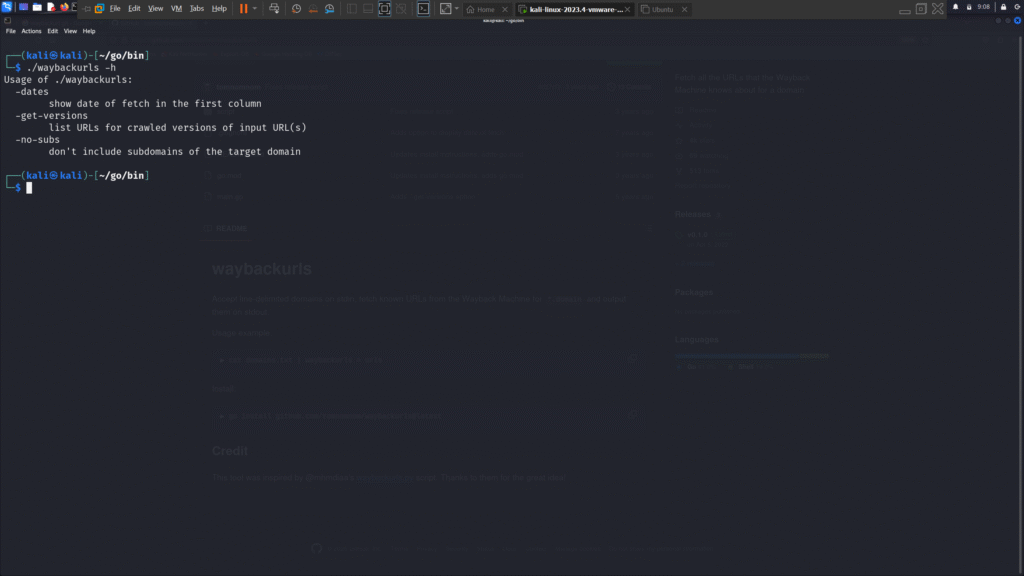Take a snapshot of this virtual machine
The image size is (1024, 576).
click(296, 8)
